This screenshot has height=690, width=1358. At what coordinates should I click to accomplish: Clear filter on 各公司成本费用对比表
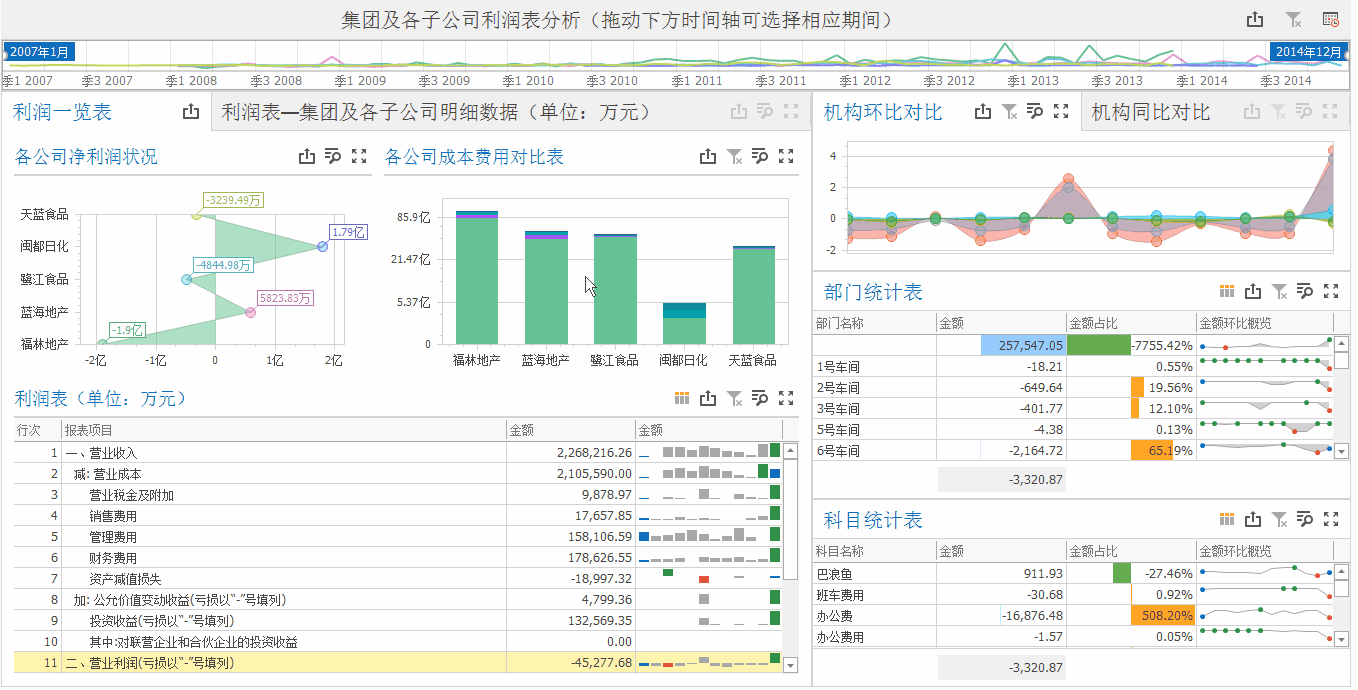pyautogui.click(x=734, y=156)
